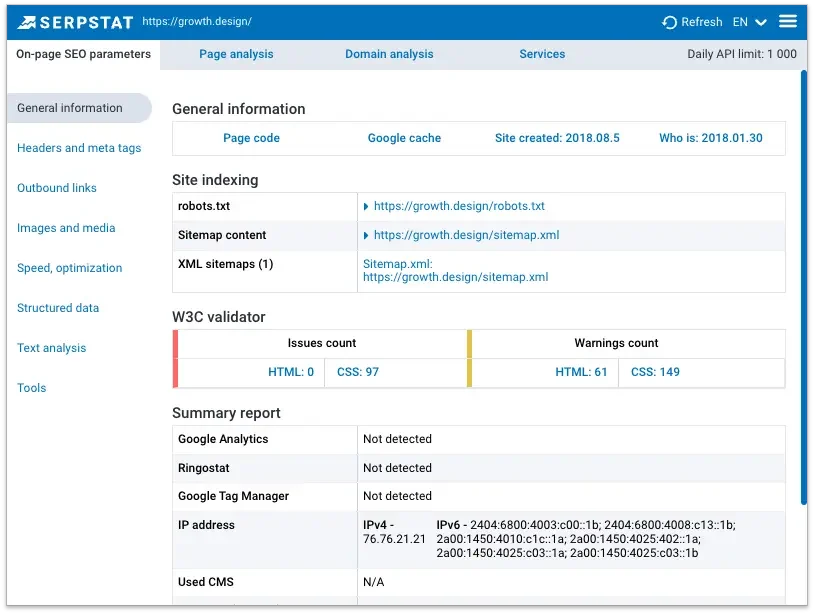
Task: Select Structured data in sidebar
Action: [x=58, y=307]
